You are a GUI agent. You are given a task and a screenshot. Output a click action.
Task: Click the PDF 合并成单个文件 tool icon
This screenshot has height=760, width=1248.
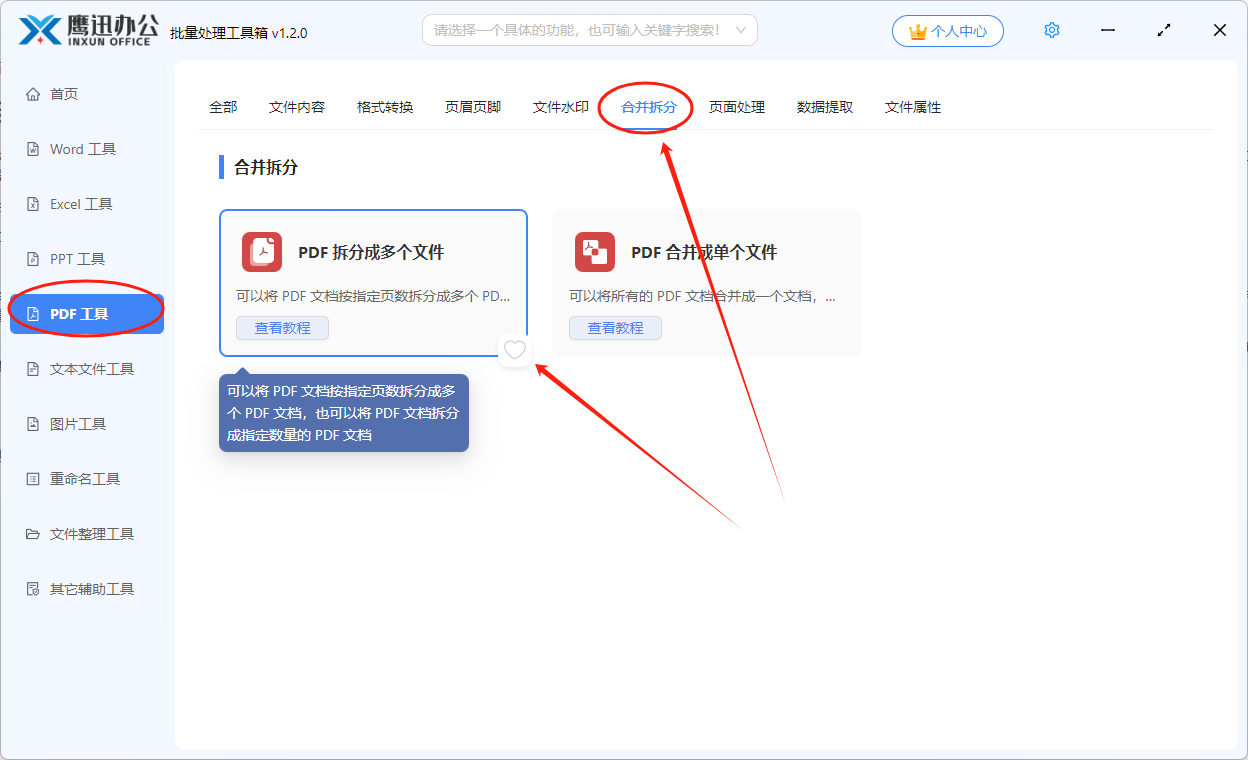pos(594,252)
